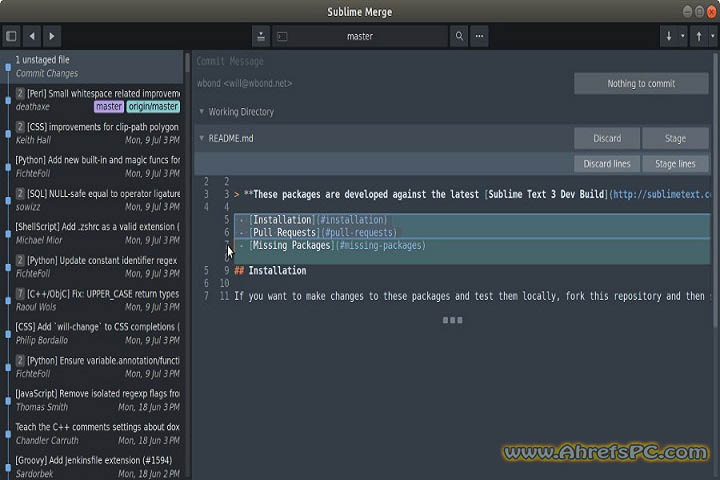Click the '## Installation' heading line
Viewport: 720px width, 480px height.
tap(270, 271)
